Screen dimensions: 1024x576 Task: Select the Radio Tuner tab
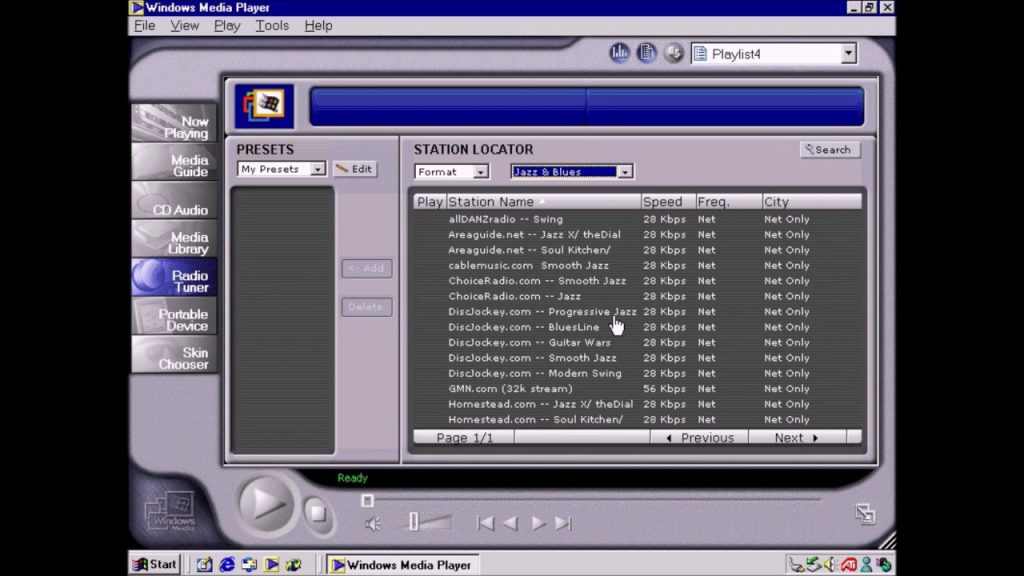pos(174,278)
